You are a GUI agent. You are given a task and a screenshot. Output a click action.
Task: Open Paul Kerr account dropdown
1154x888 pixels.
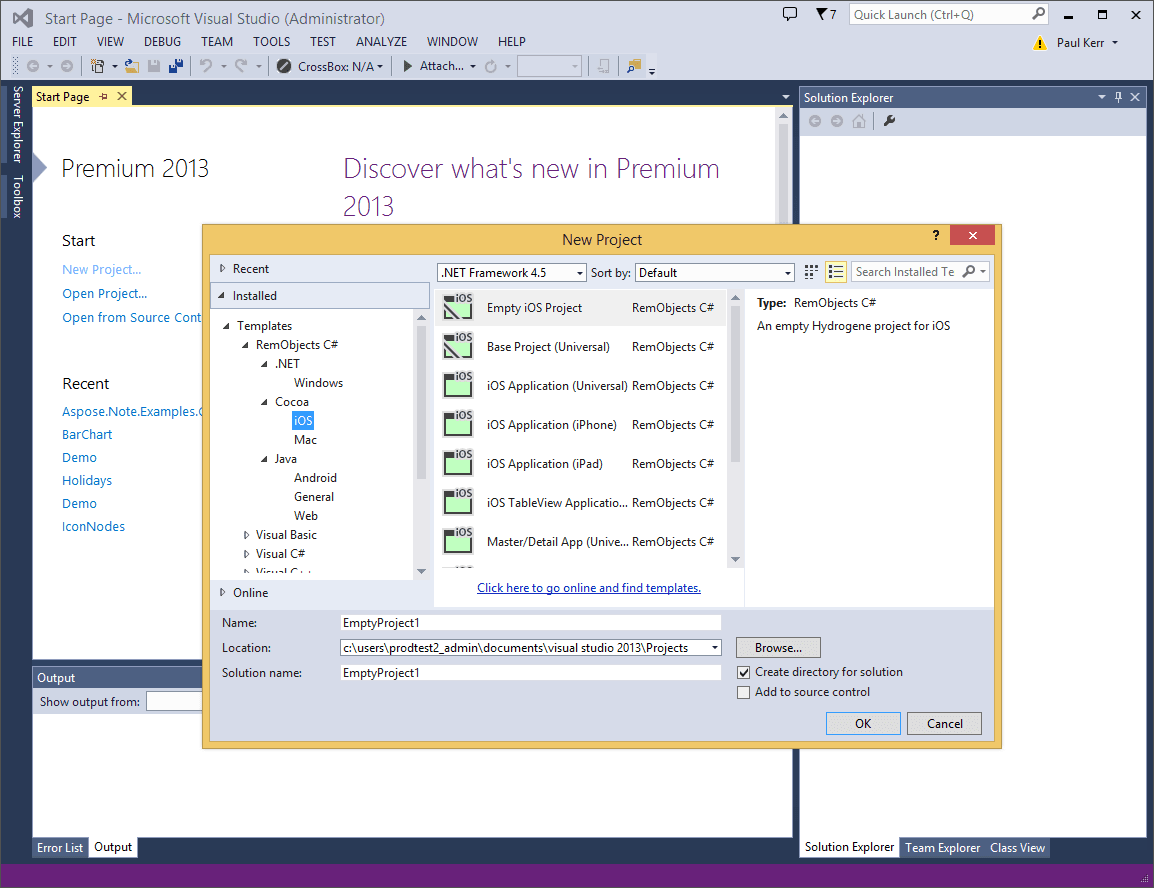click(1087, 43)
